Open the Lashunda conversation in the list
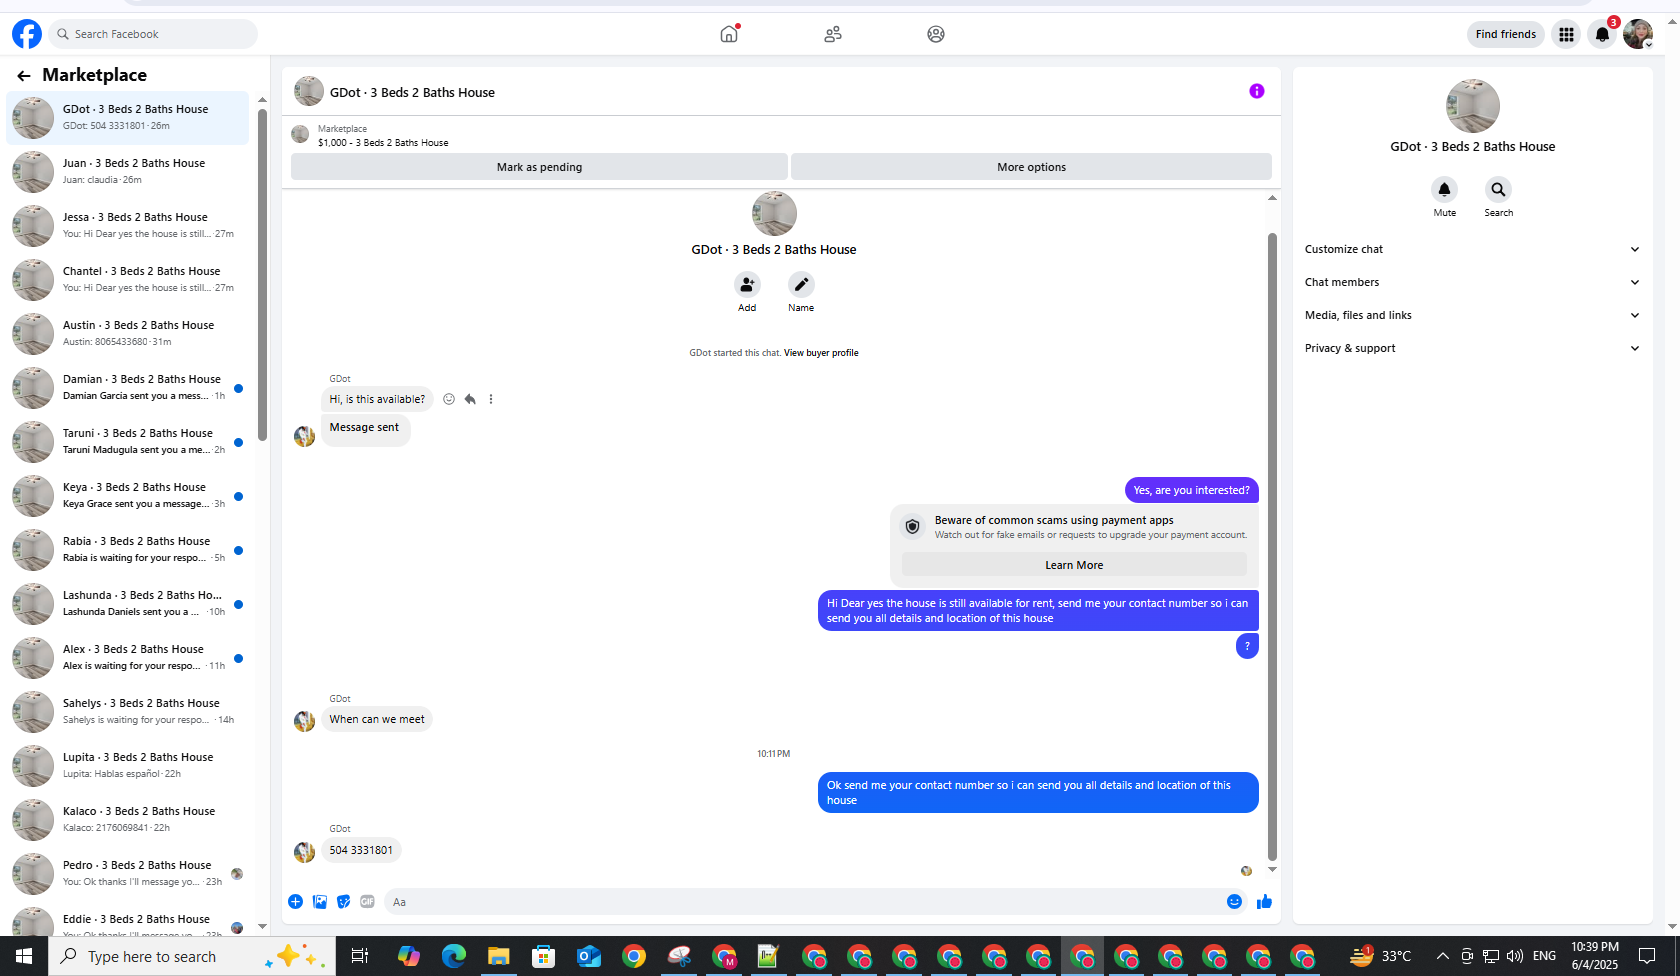The image size is (1680, 976). [128, 604]
